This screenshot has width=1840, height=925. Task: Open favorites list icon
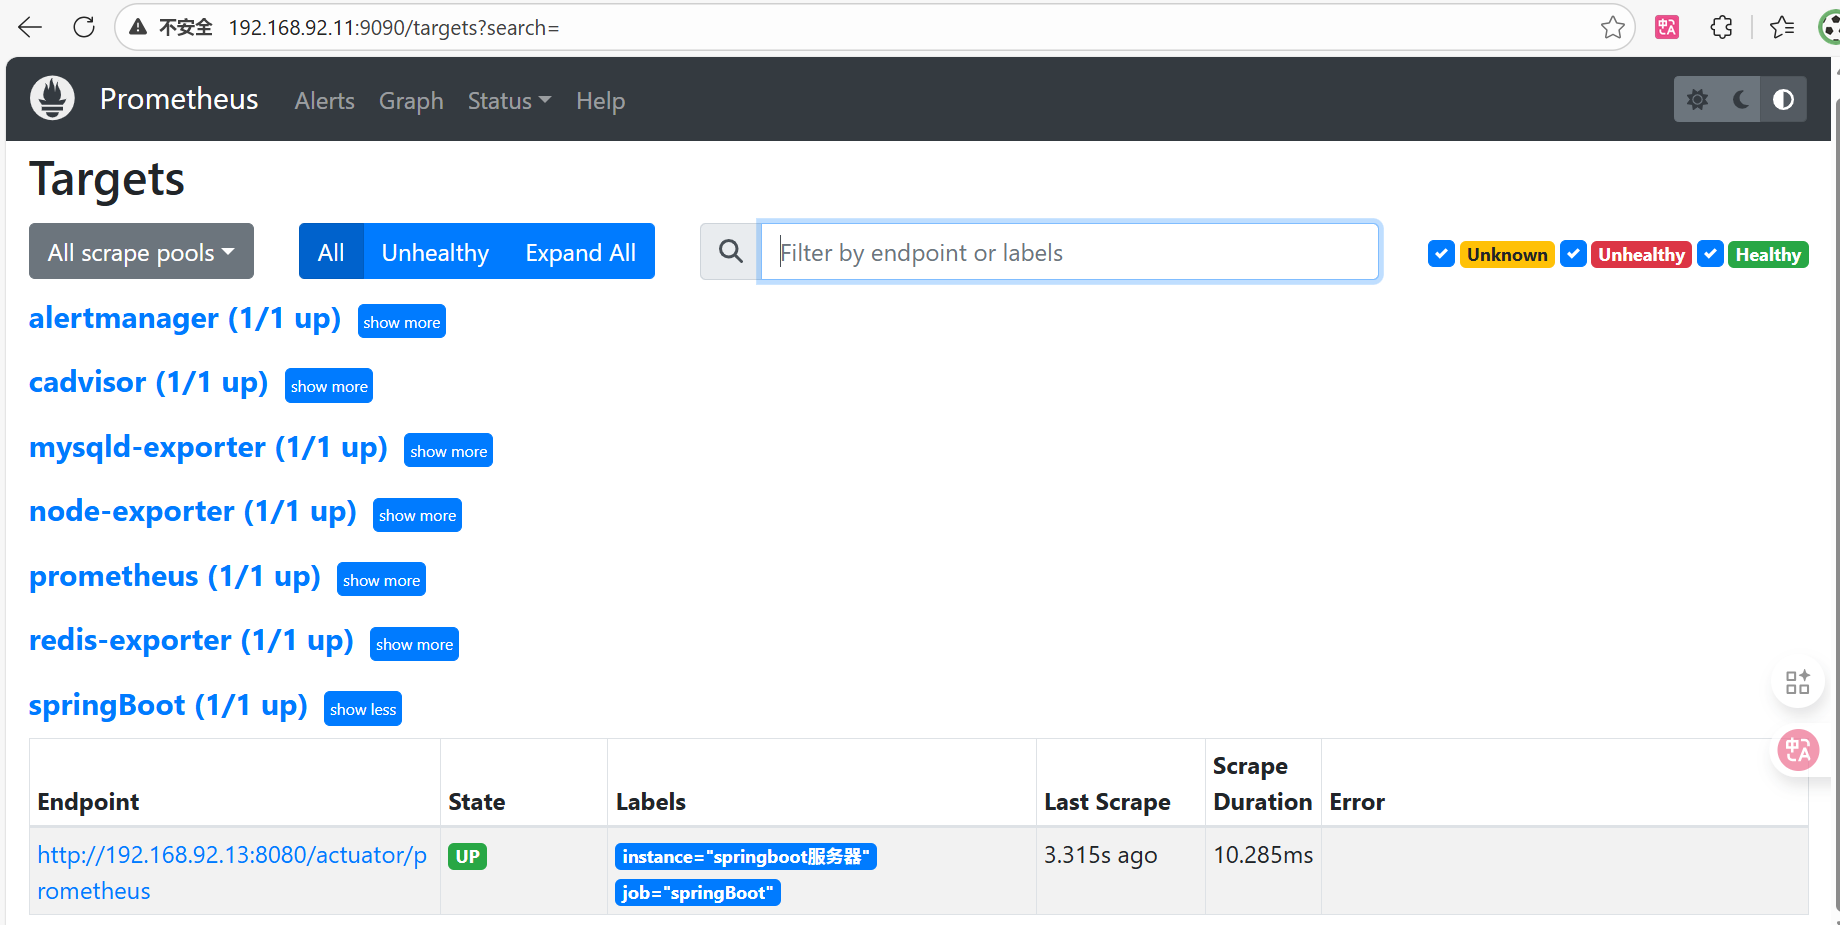pyautogui.click(x=1782, y=27)
